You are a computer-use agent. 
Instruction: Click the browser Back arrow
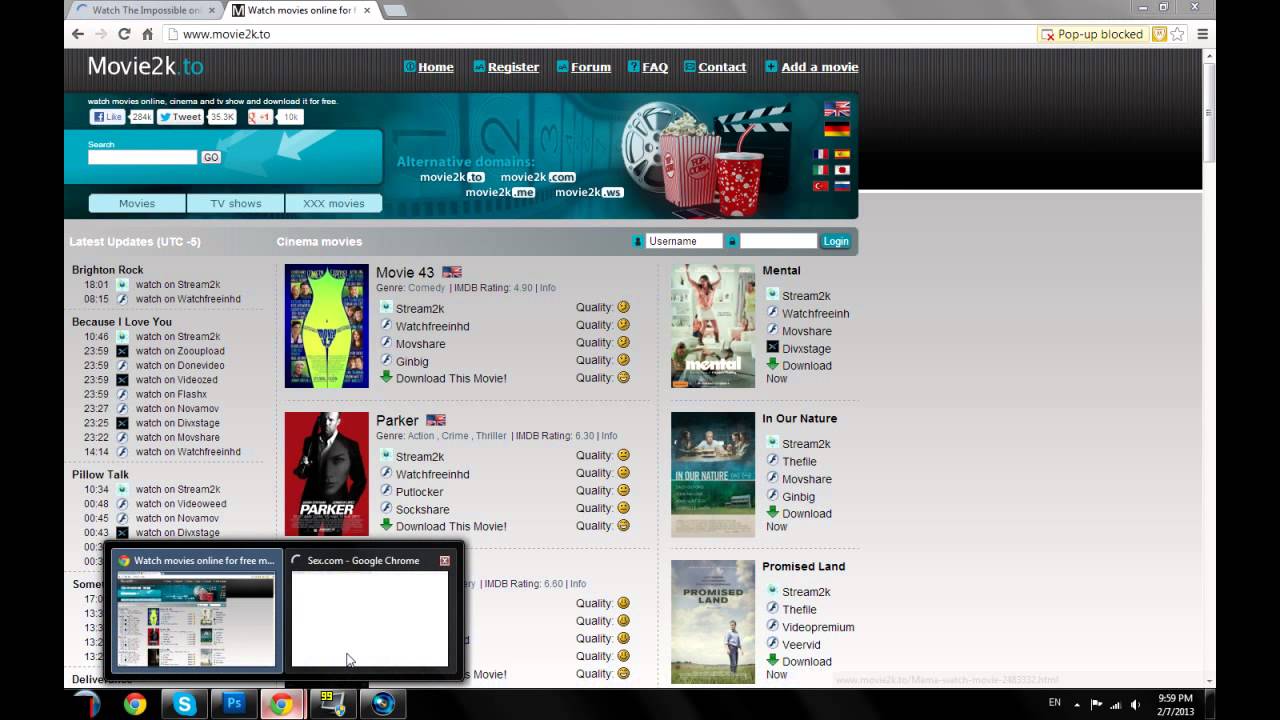pyautogui.click(x=78, y=34)
